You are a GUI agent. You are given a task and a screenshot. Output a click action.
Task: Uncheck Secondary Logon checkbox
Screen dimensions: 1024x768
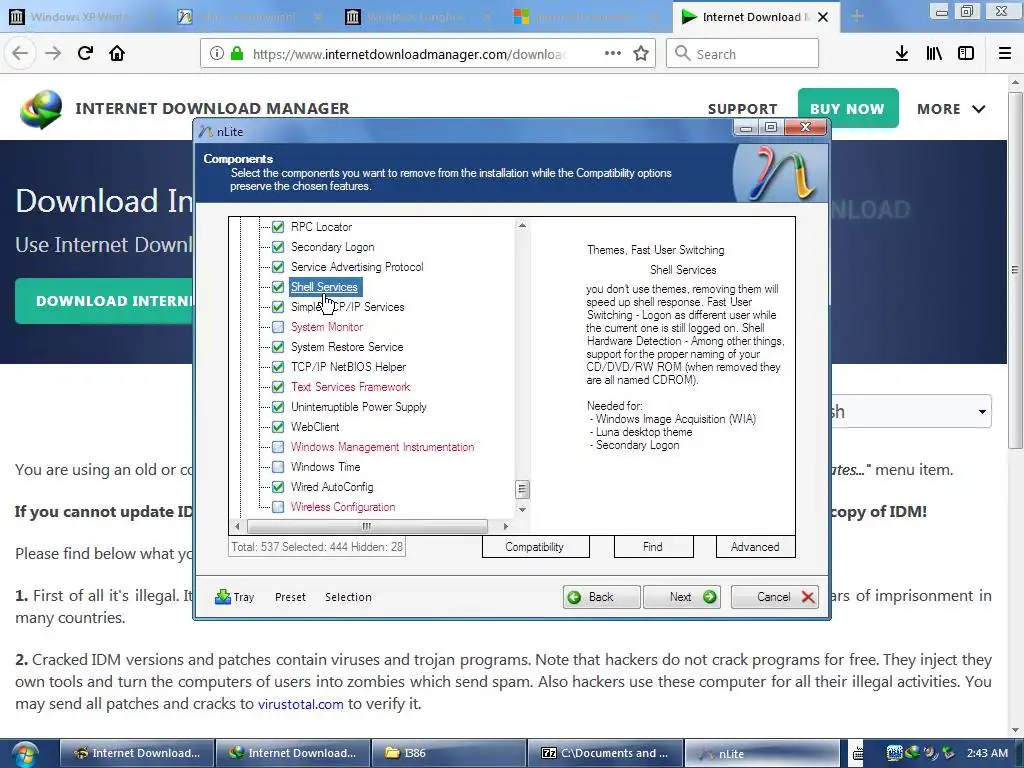(x=278, y=247)
